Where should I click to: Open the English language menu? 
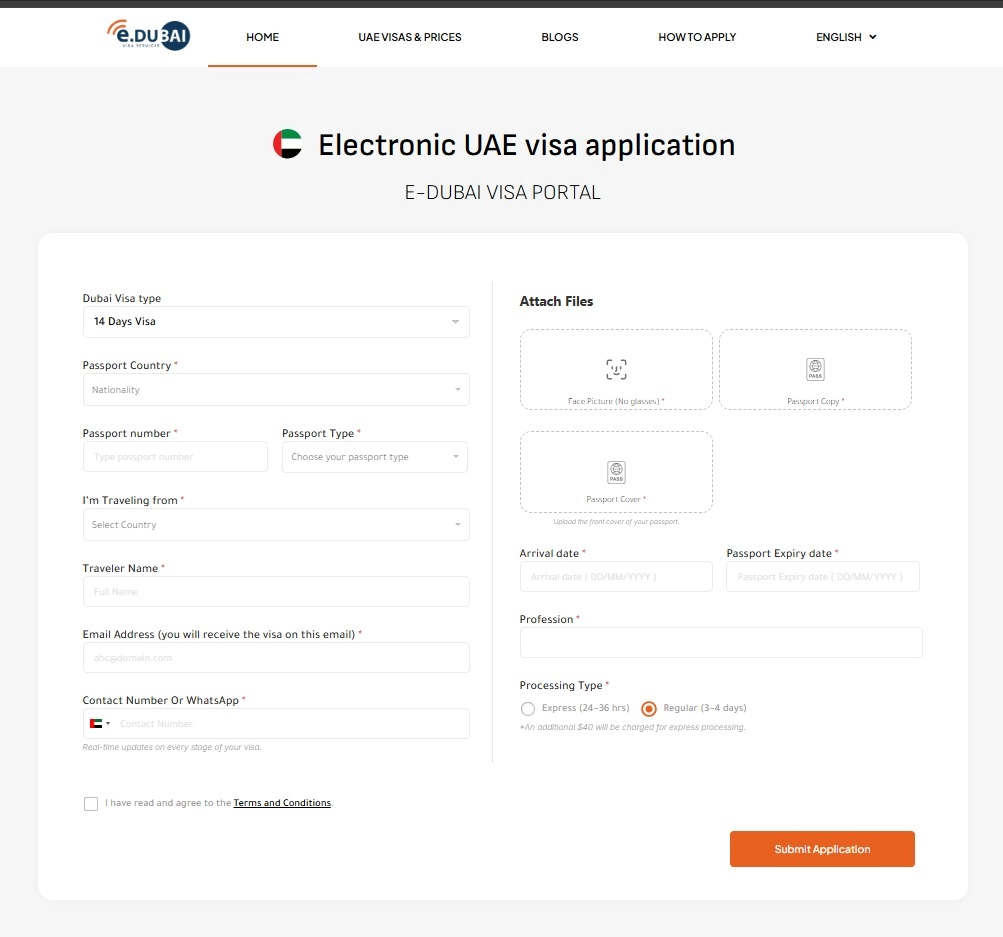pyautogui.click(x=845, y=37)
